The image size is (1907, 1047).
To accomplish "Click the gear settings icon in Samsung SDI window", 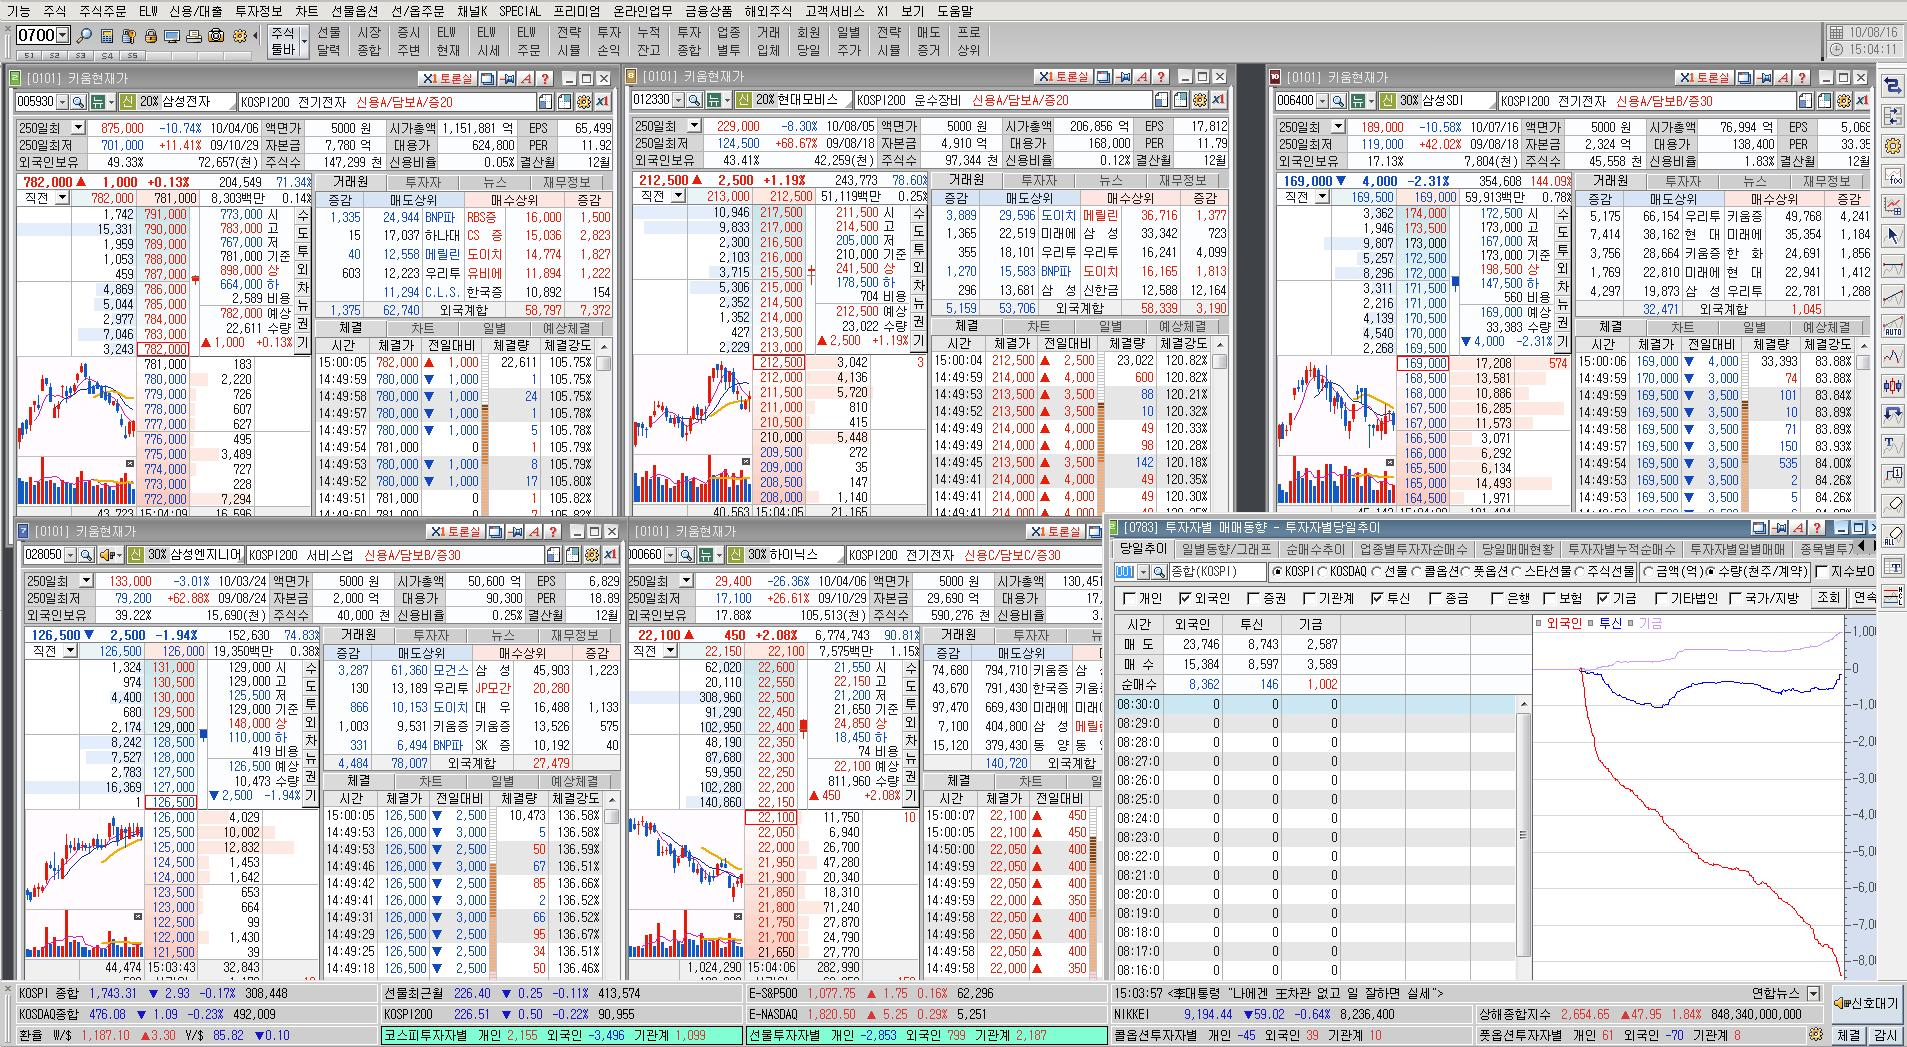I will tap(1843, 101).
